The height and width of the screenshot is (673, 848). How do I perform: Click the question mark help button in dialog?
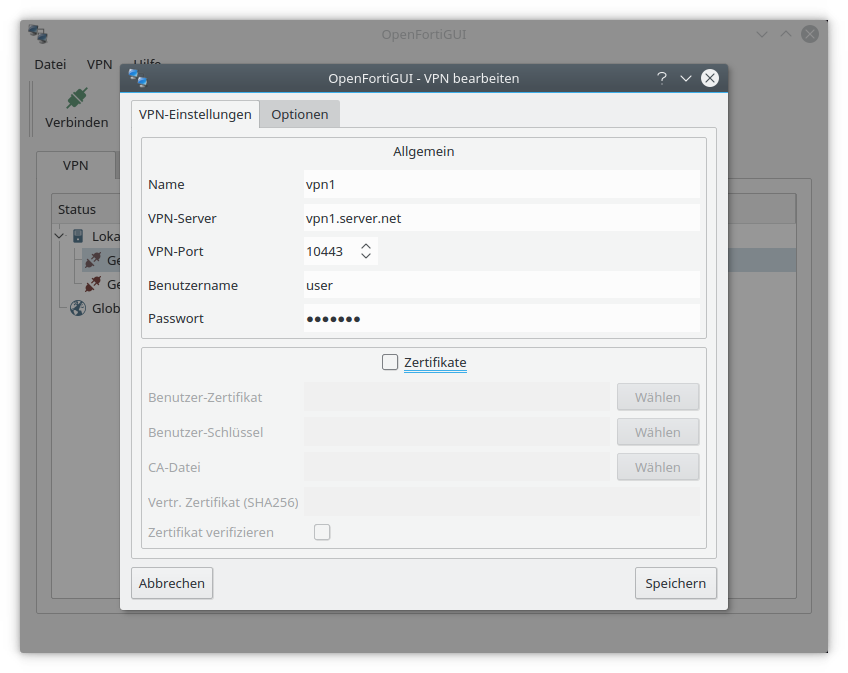(x=661, y=78)
